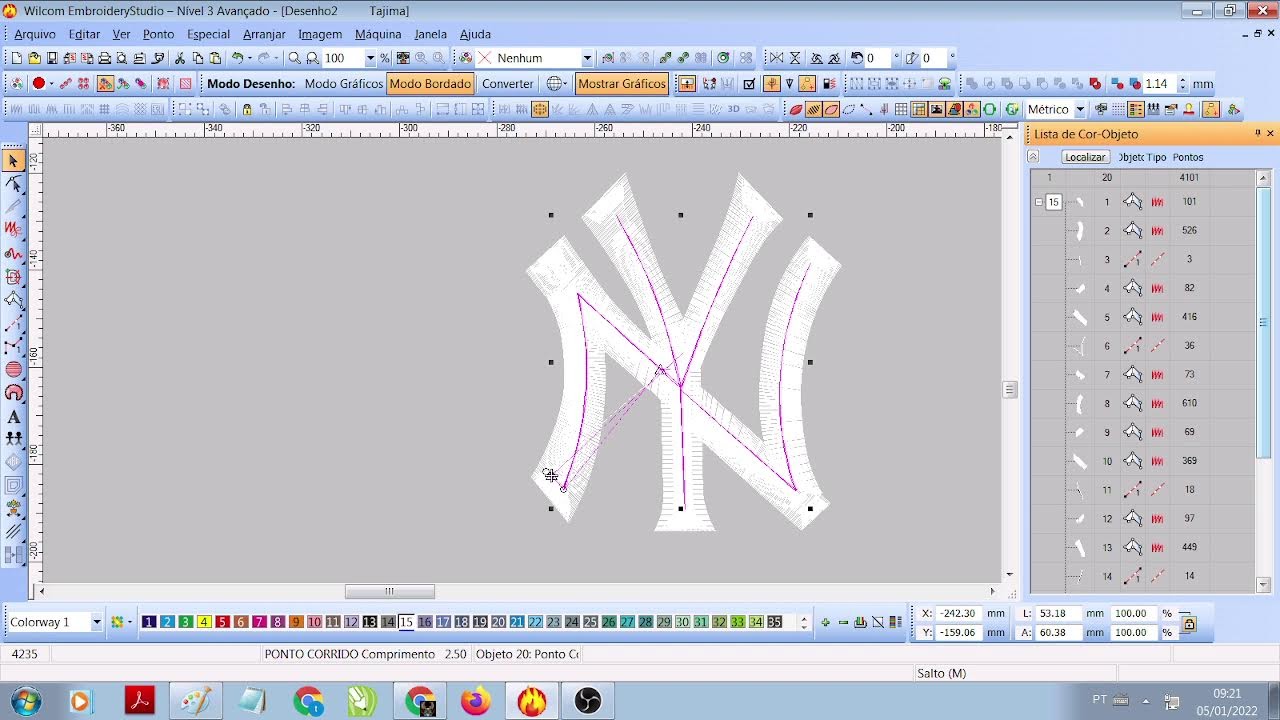
Task: Click the horizontal canvas scrollbar thumb
Action: tap(390, 591)
